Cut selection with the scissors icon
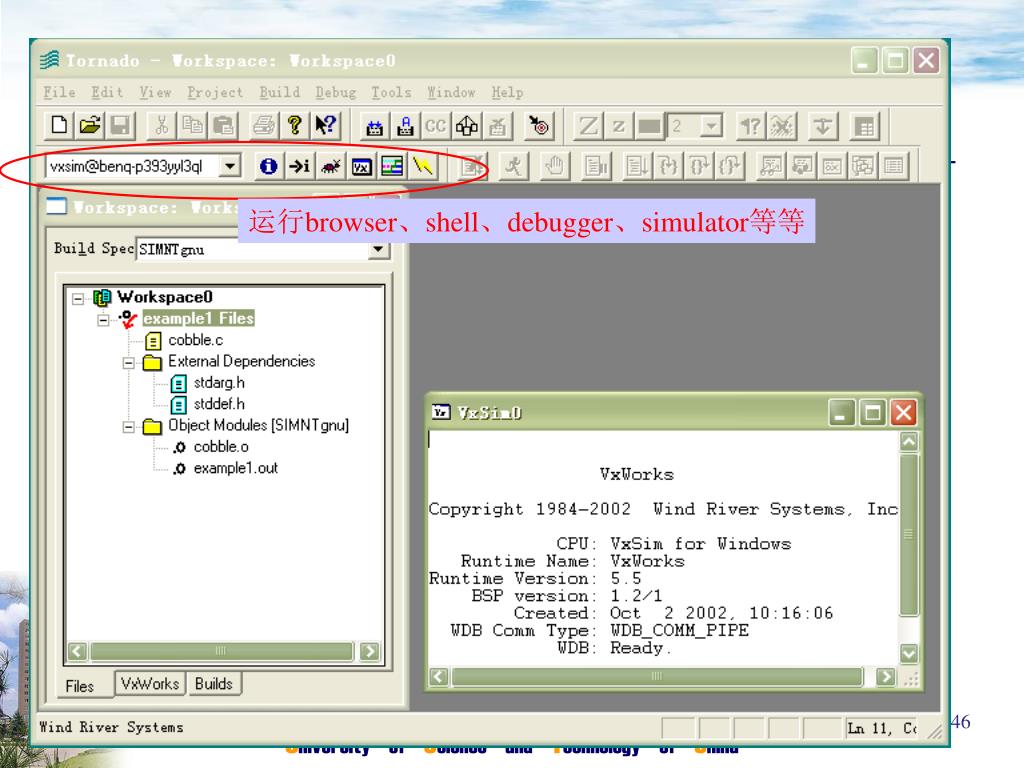 pyautogui.click(x=161, y=125)
